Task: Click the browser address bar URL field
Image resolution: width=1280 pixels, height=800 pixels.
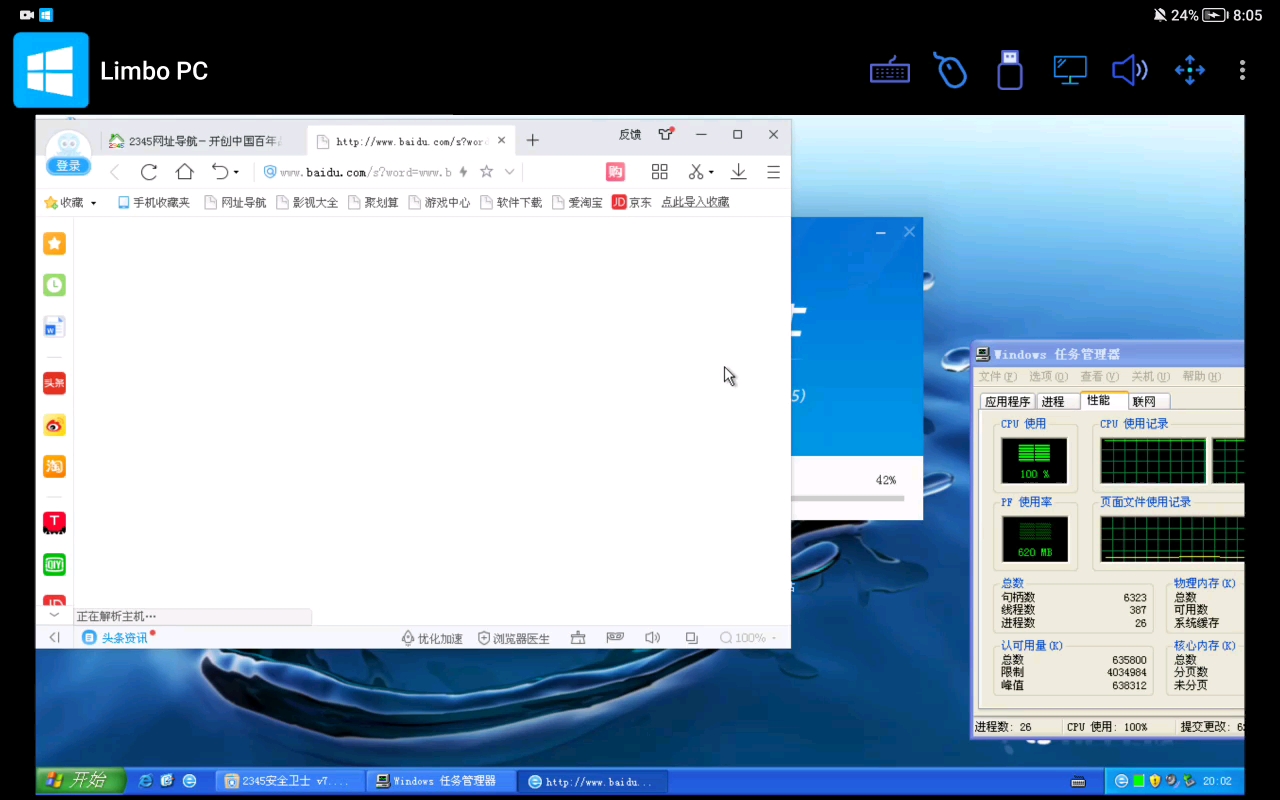Action: pos(365,172)
